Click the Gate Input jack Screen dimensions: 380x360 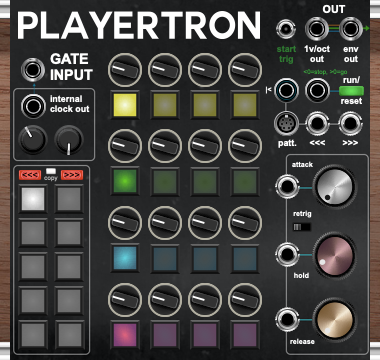[33, 70]
